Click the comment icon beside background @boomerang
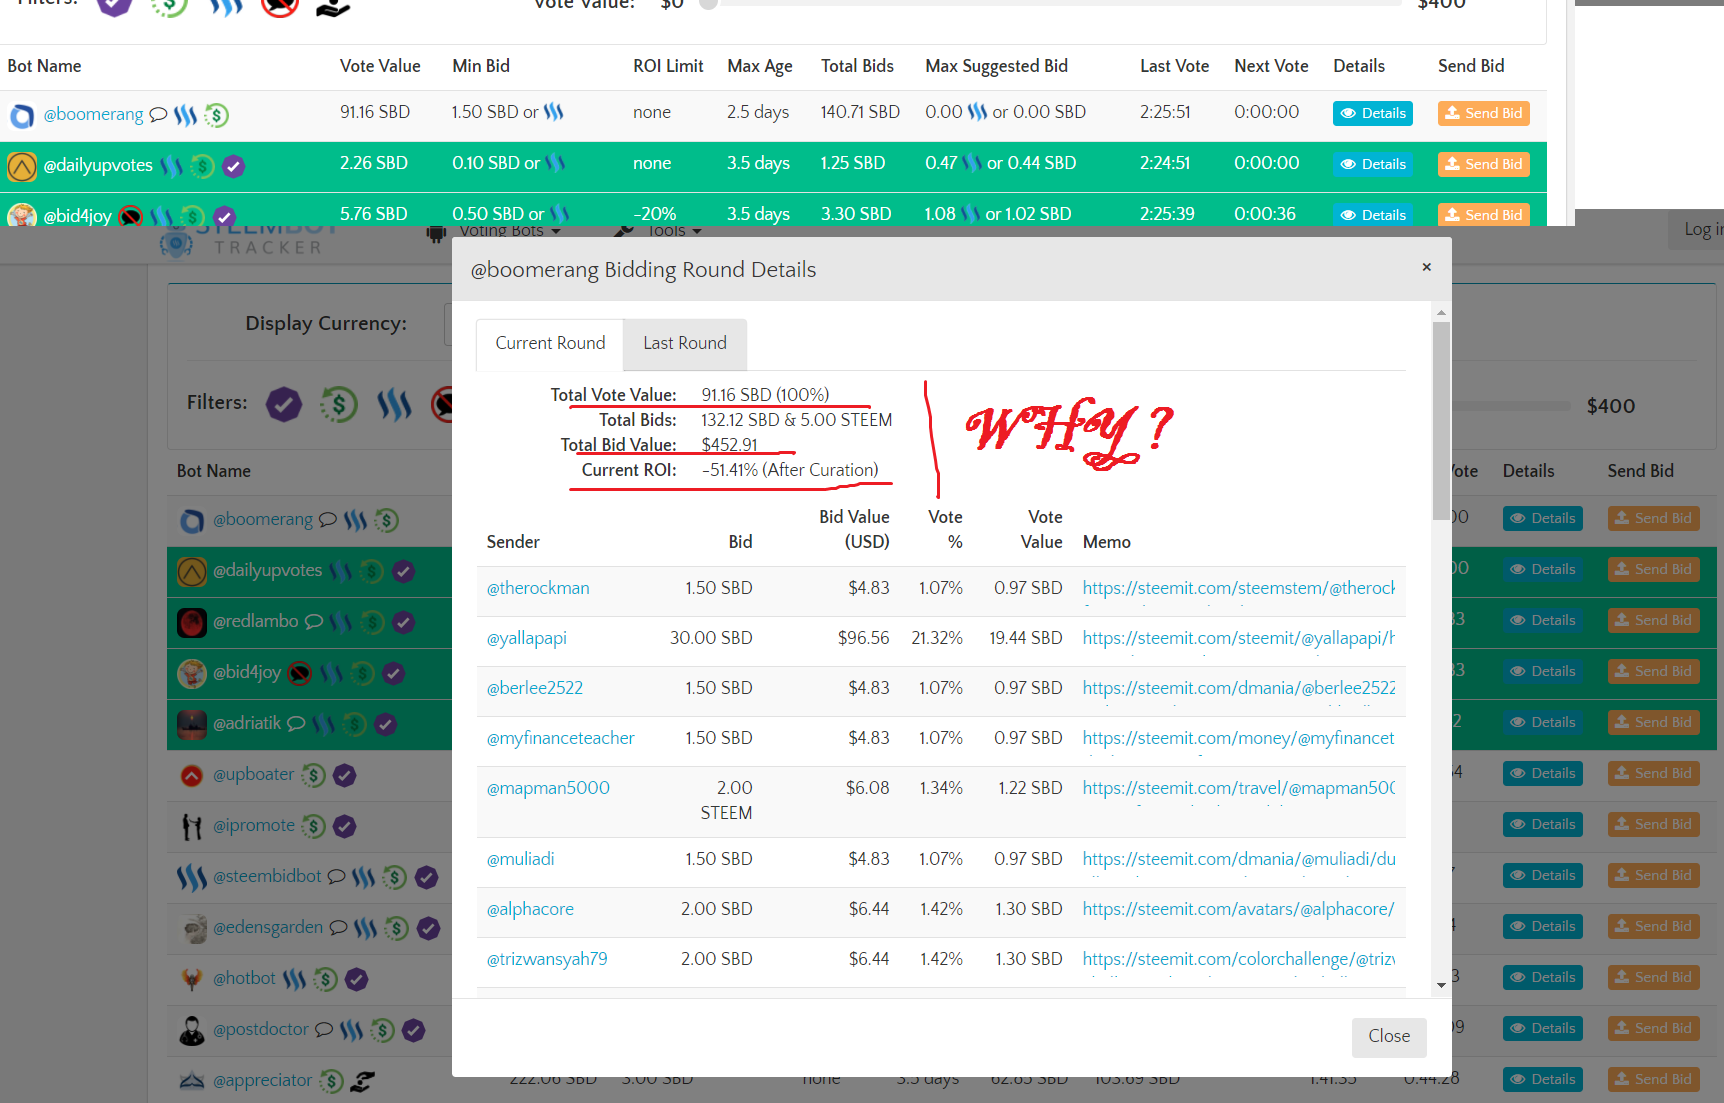Screen dimensions: 1724x1103 (x=328, y=520)
